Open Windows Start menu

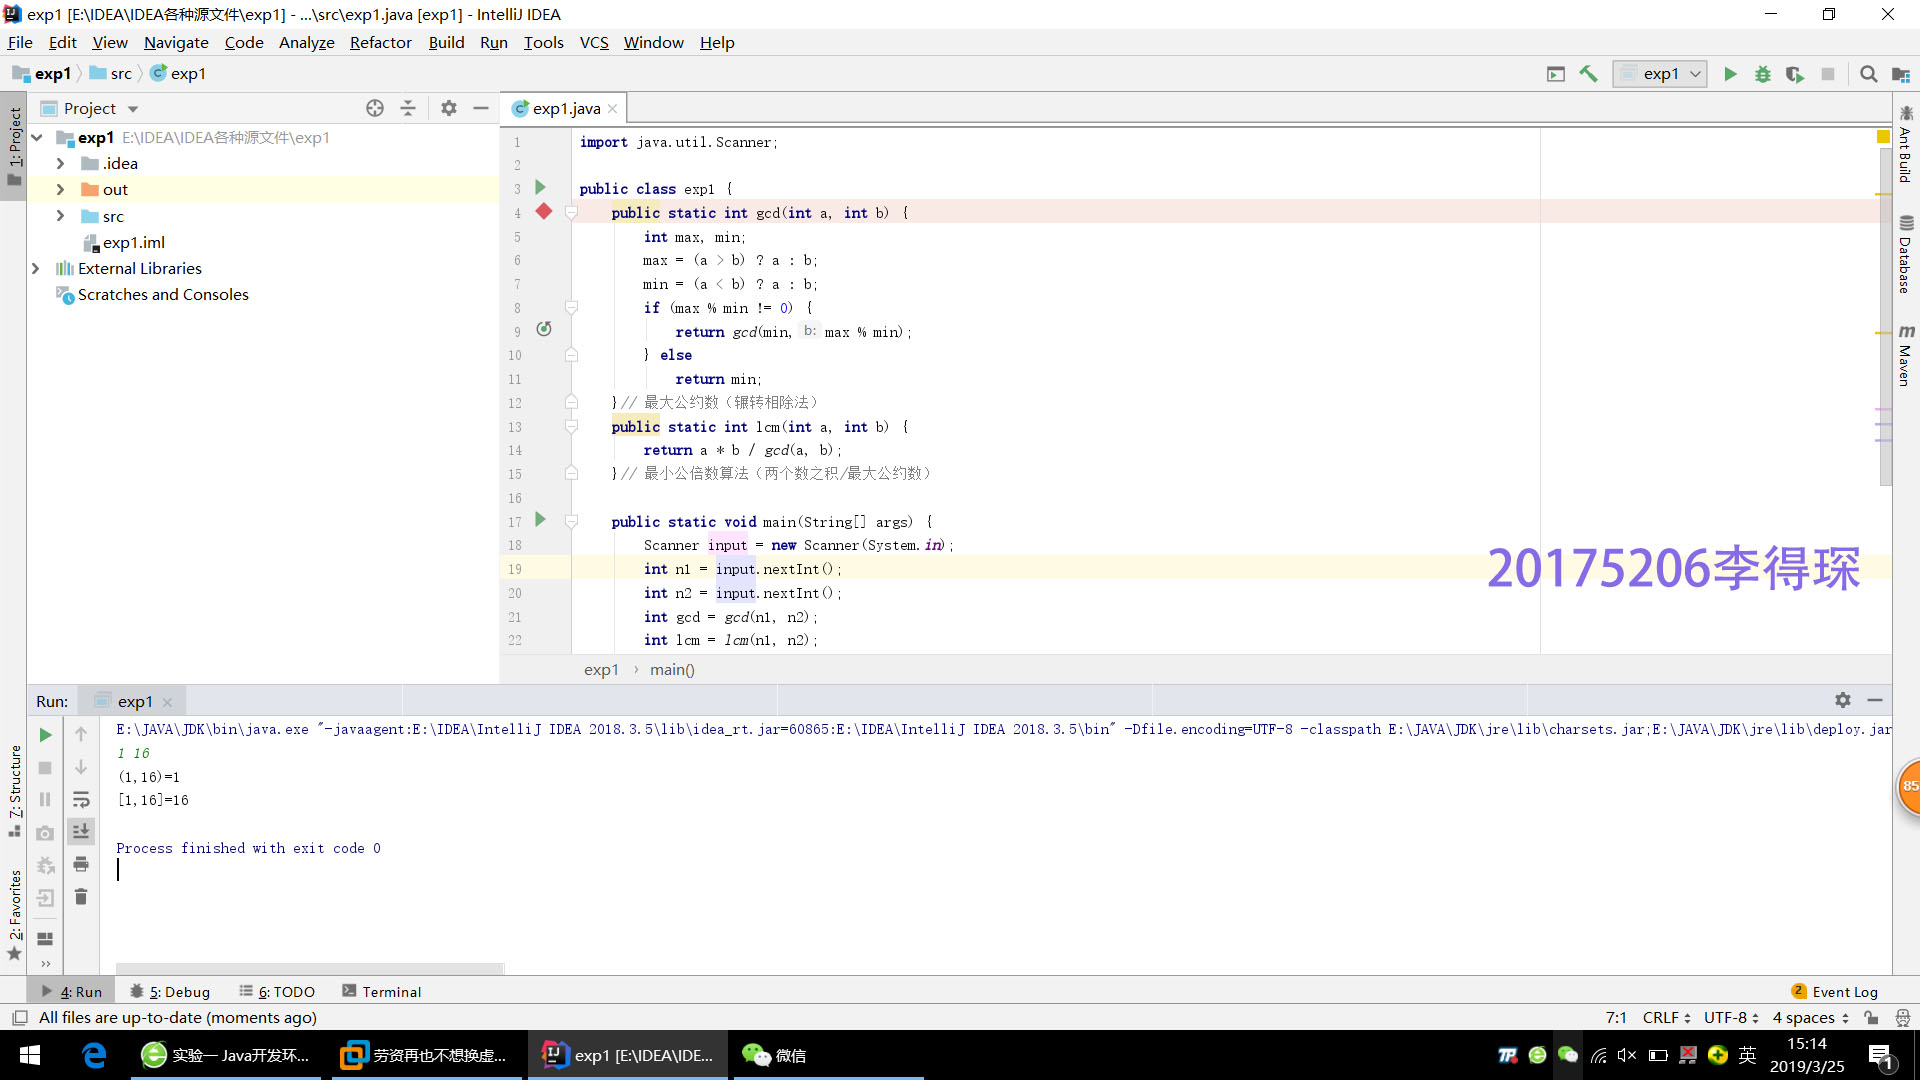30,1055
